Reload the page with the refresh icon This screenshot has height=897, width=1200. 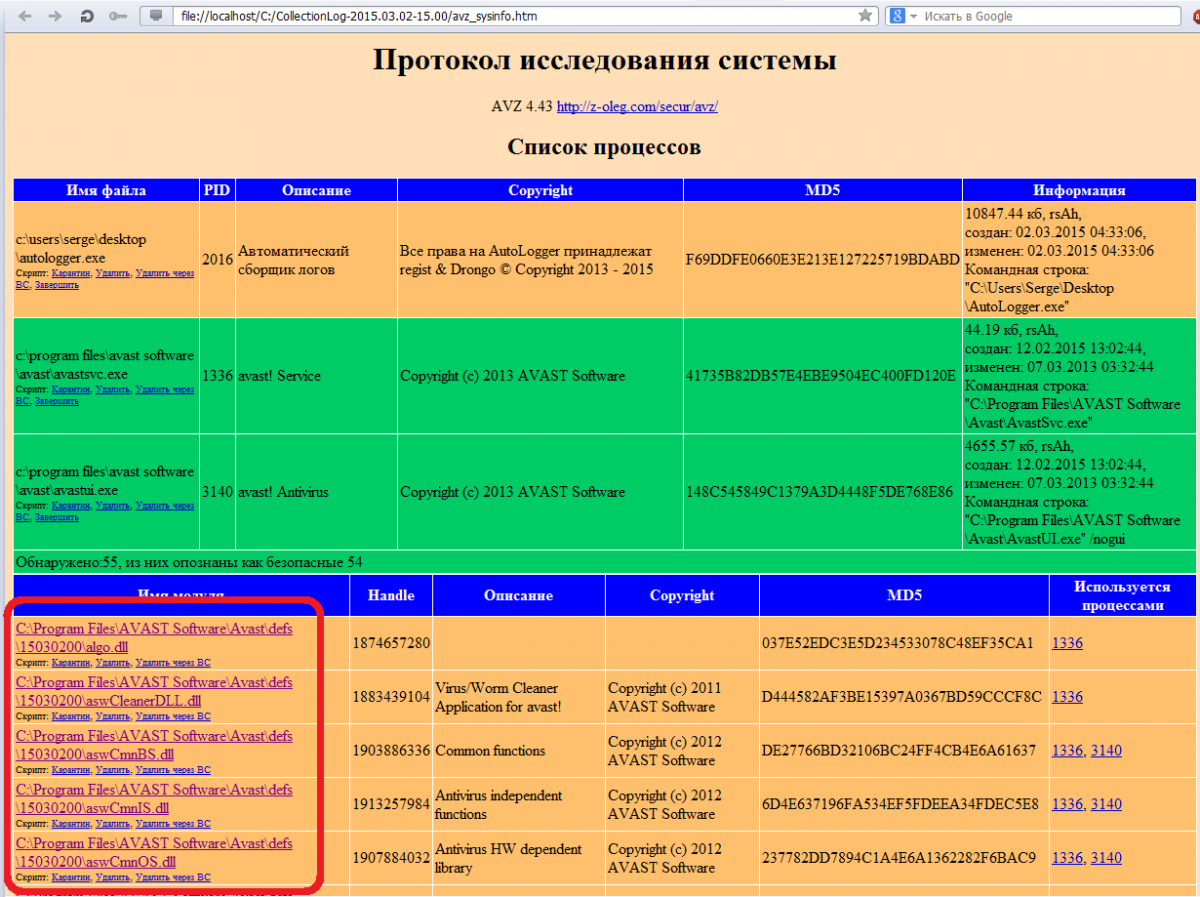(87, 16)
